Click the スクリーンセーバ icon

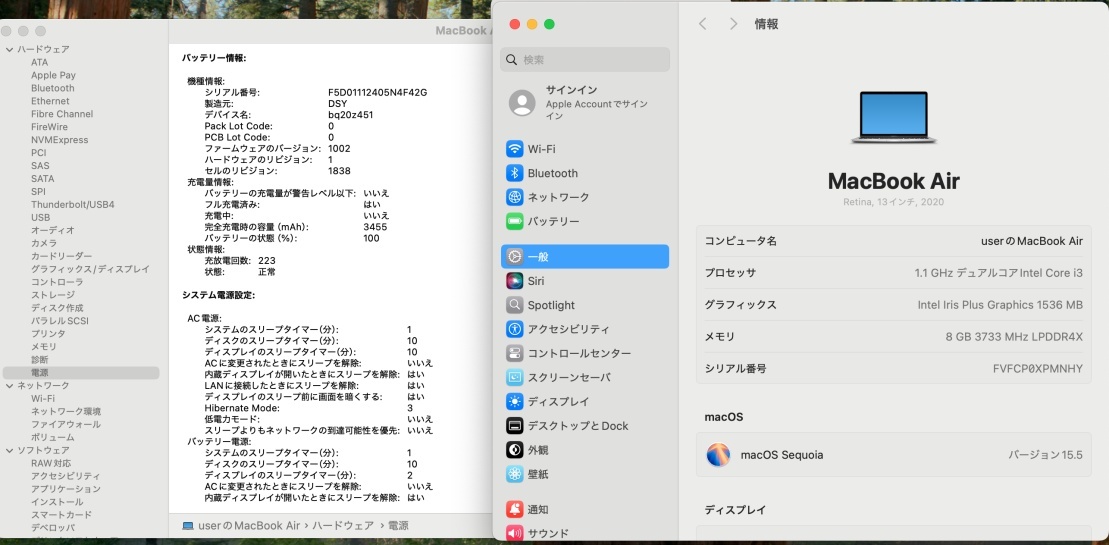point(515,377)
